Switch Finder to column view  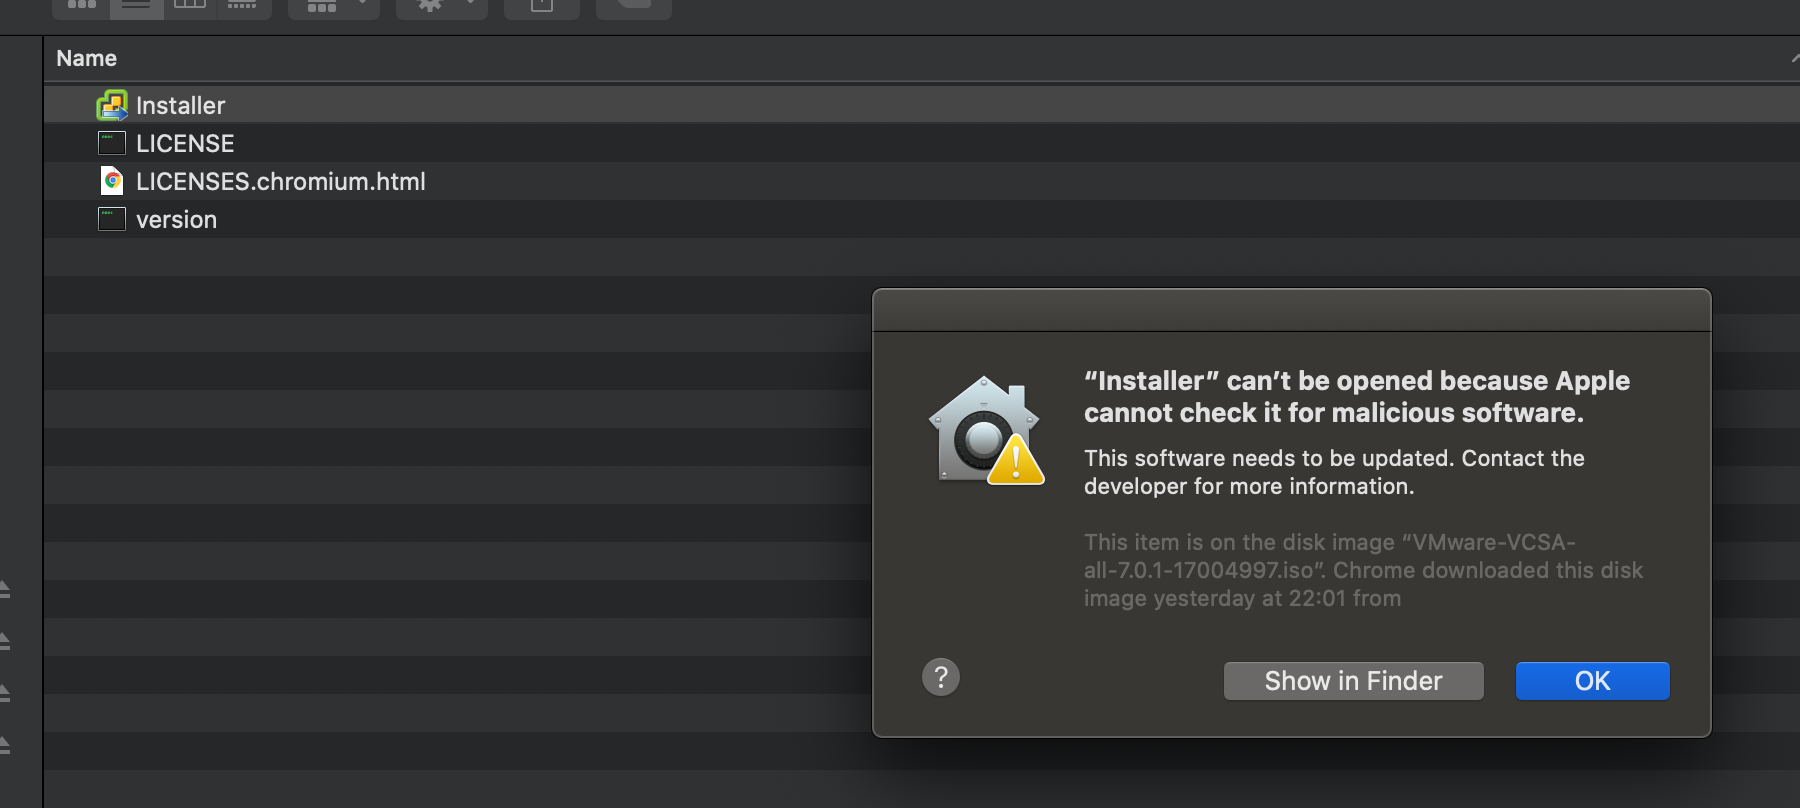(190, 5)
